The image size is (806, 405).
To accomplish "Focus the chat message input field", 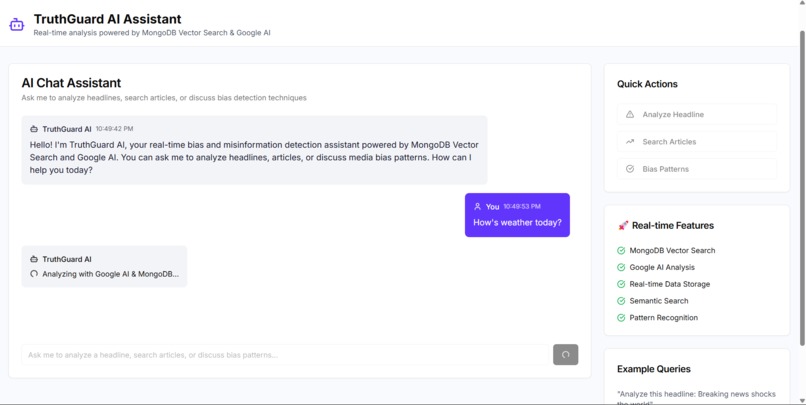I will [x=285, y=355].
